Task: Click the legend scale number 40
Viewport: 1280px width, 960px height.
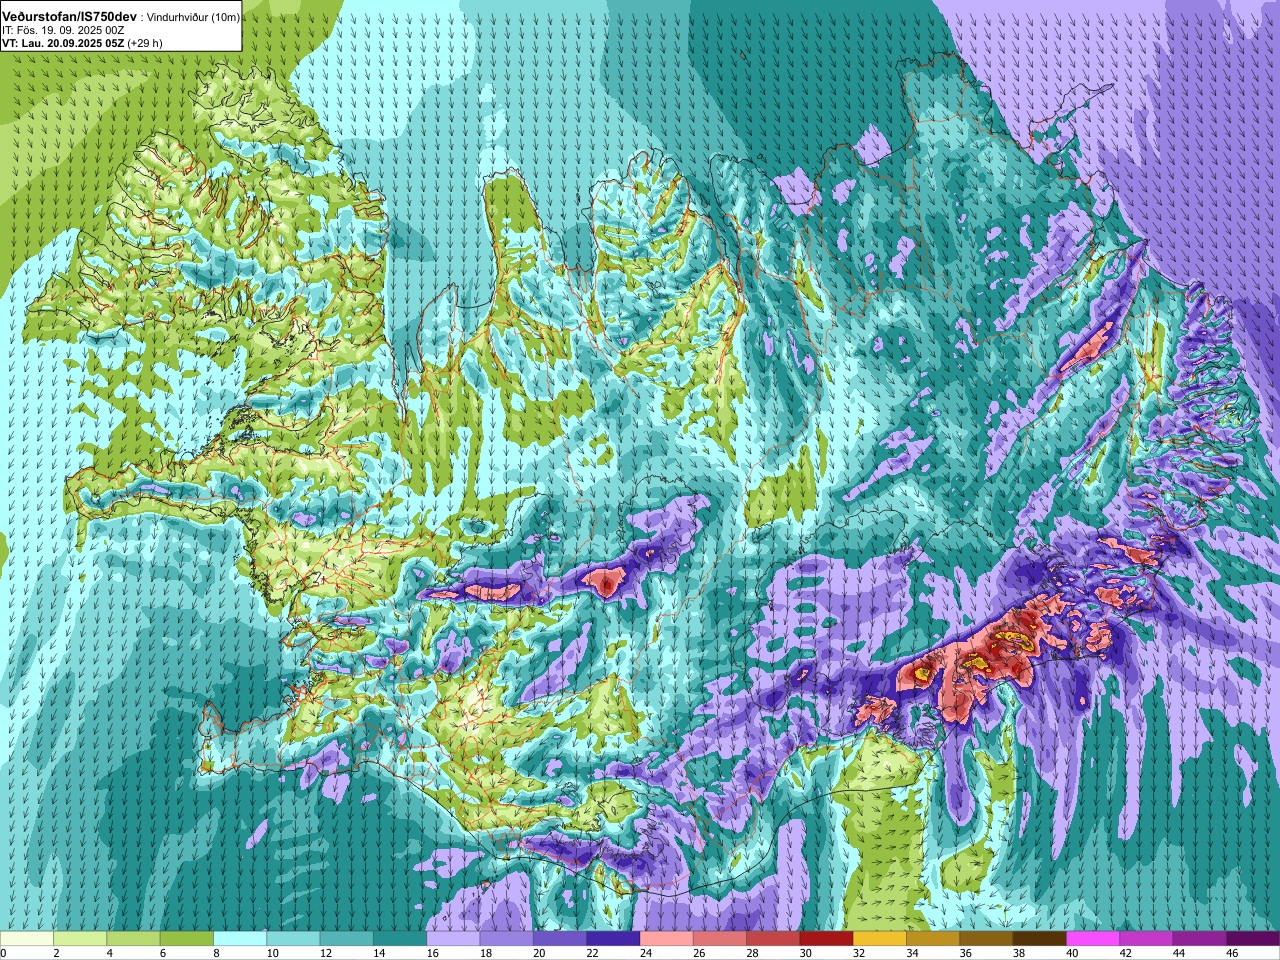Action: point(1073,954)
